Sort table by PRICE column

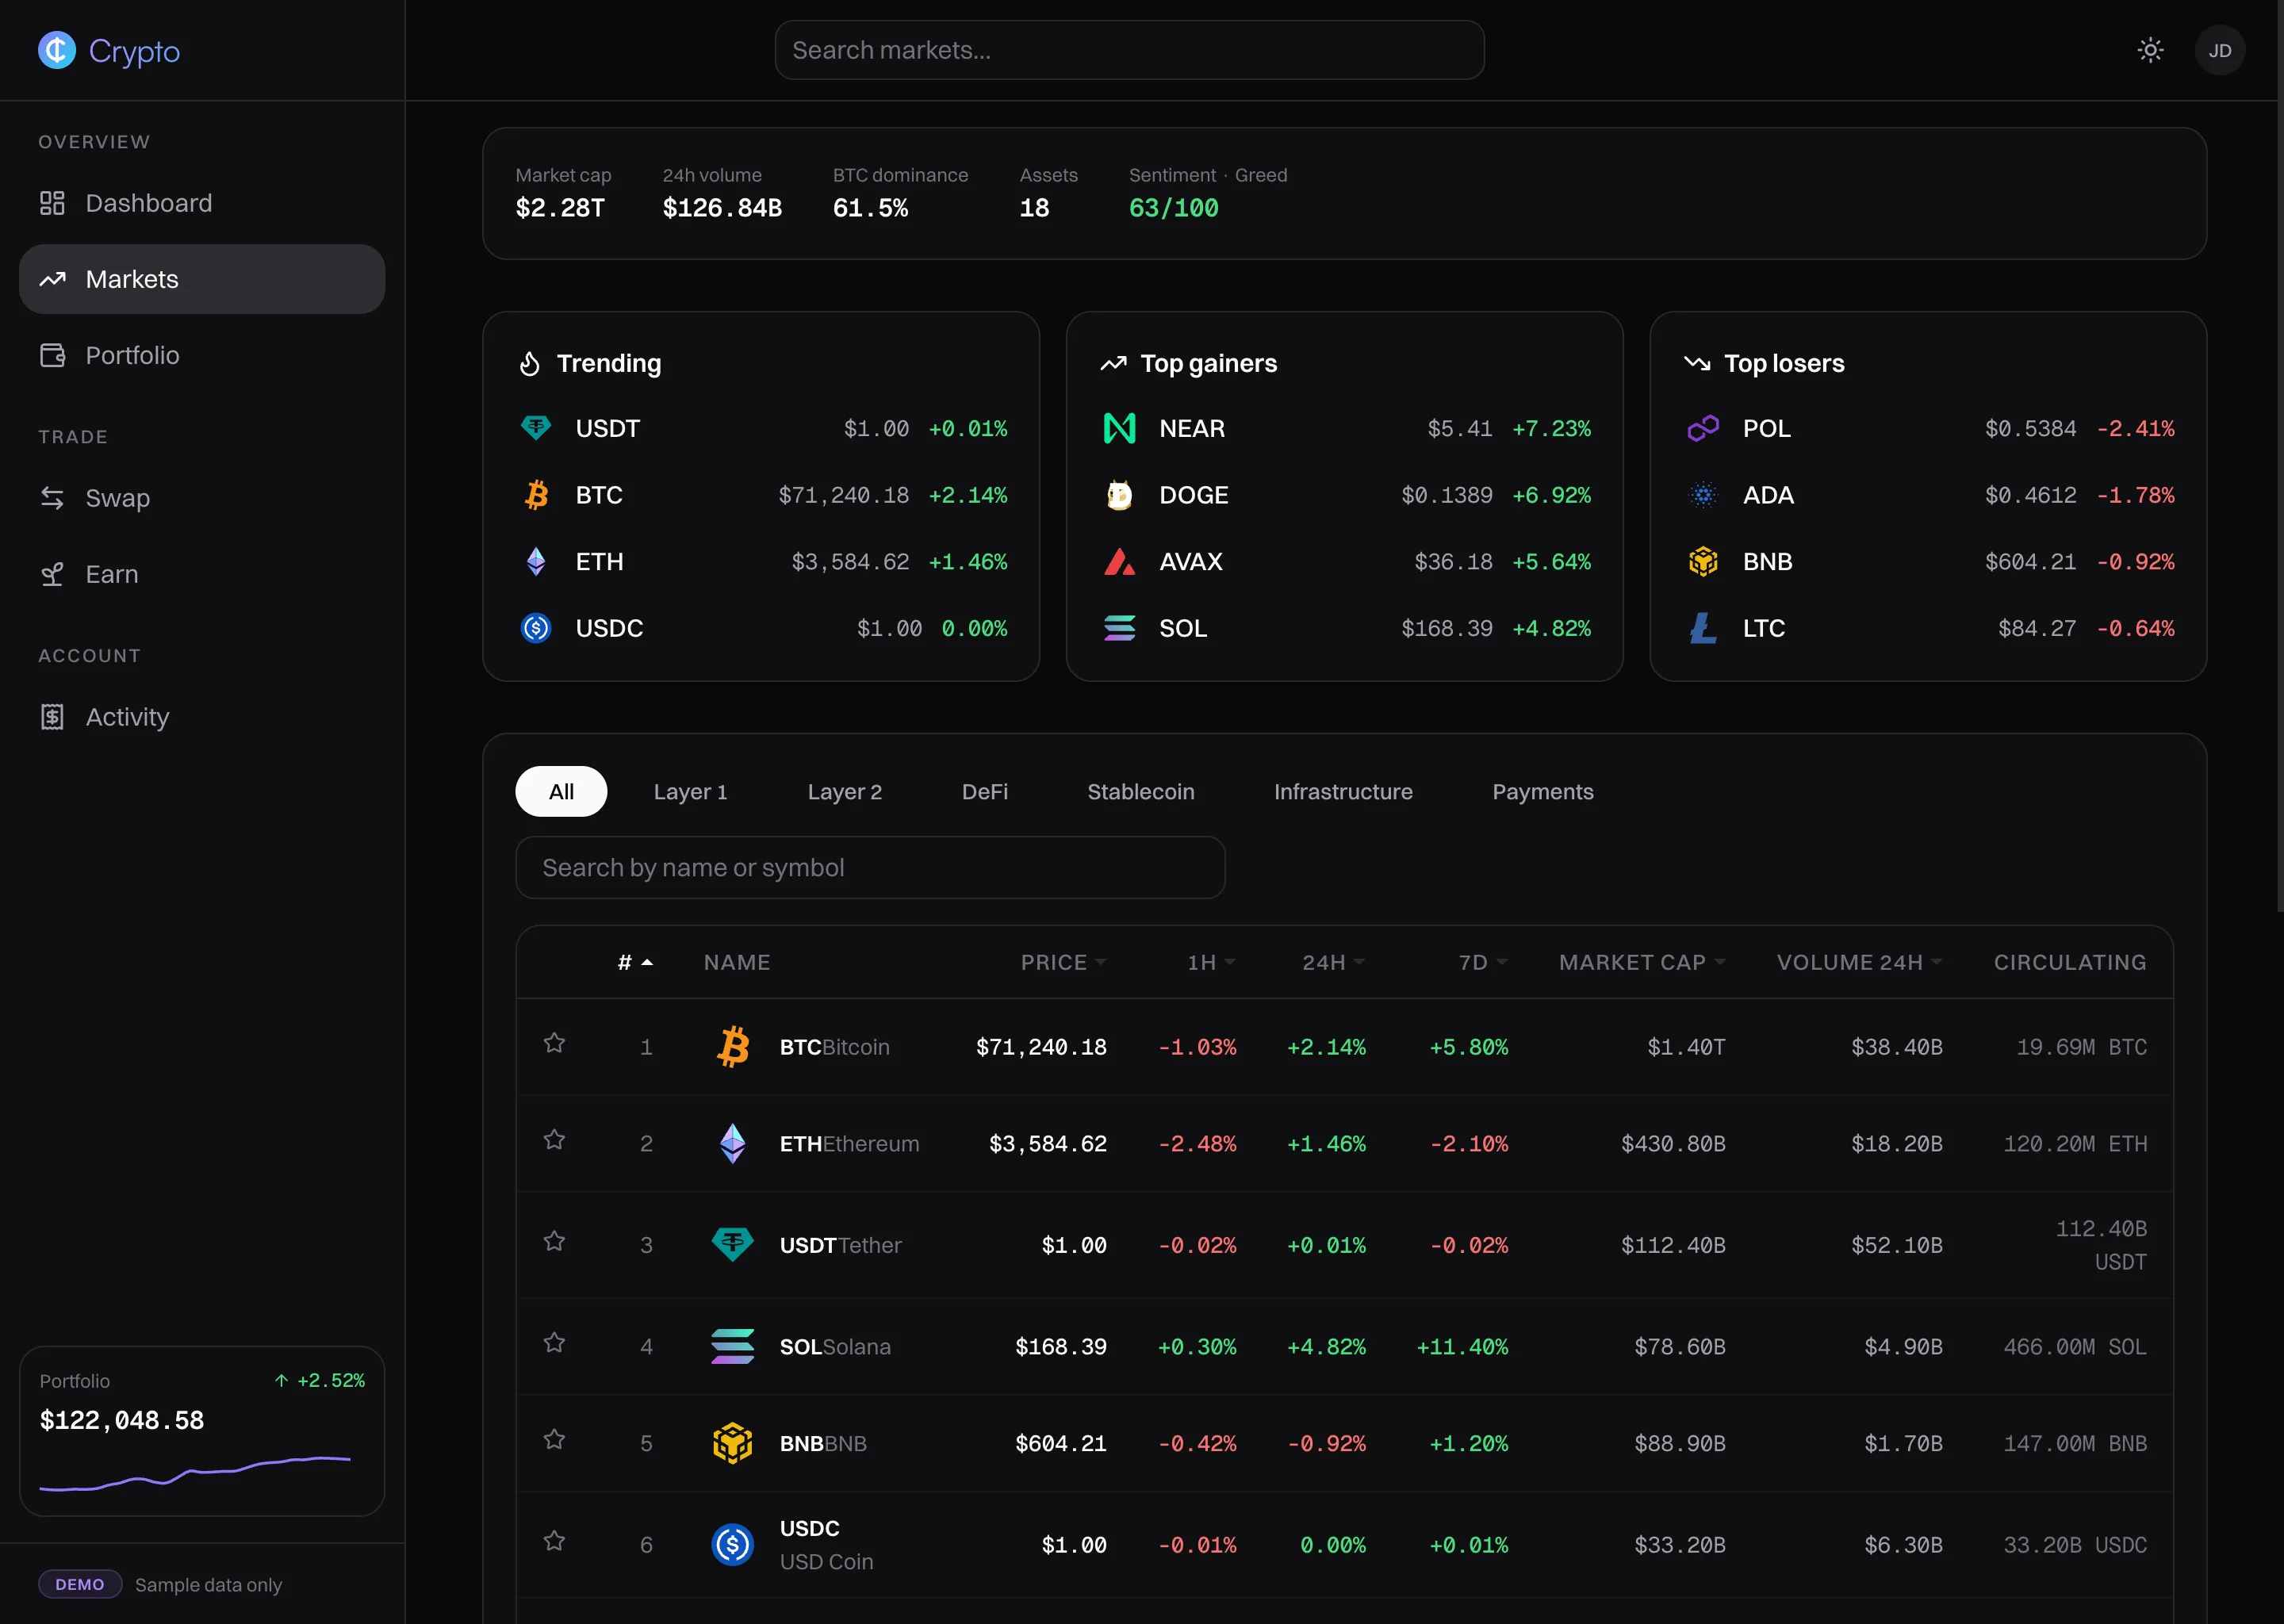[x=1063, y=962]
